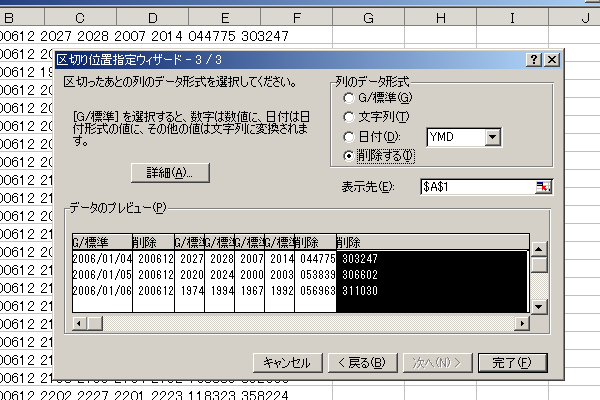Screen dimensions: 600x400
Task: Click preview cell 056963
Action: [x=318, y=291]
